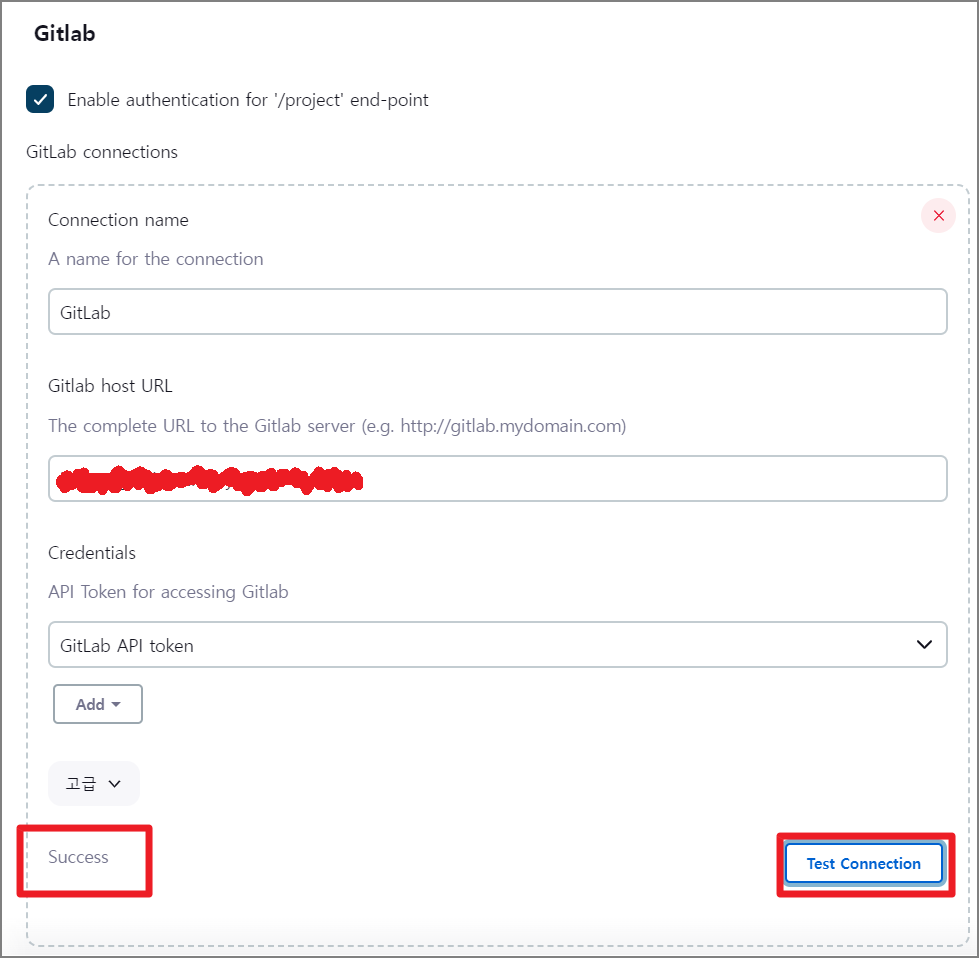Click the Gitlab host URL label
979x958 pixels.
(110, 386)
